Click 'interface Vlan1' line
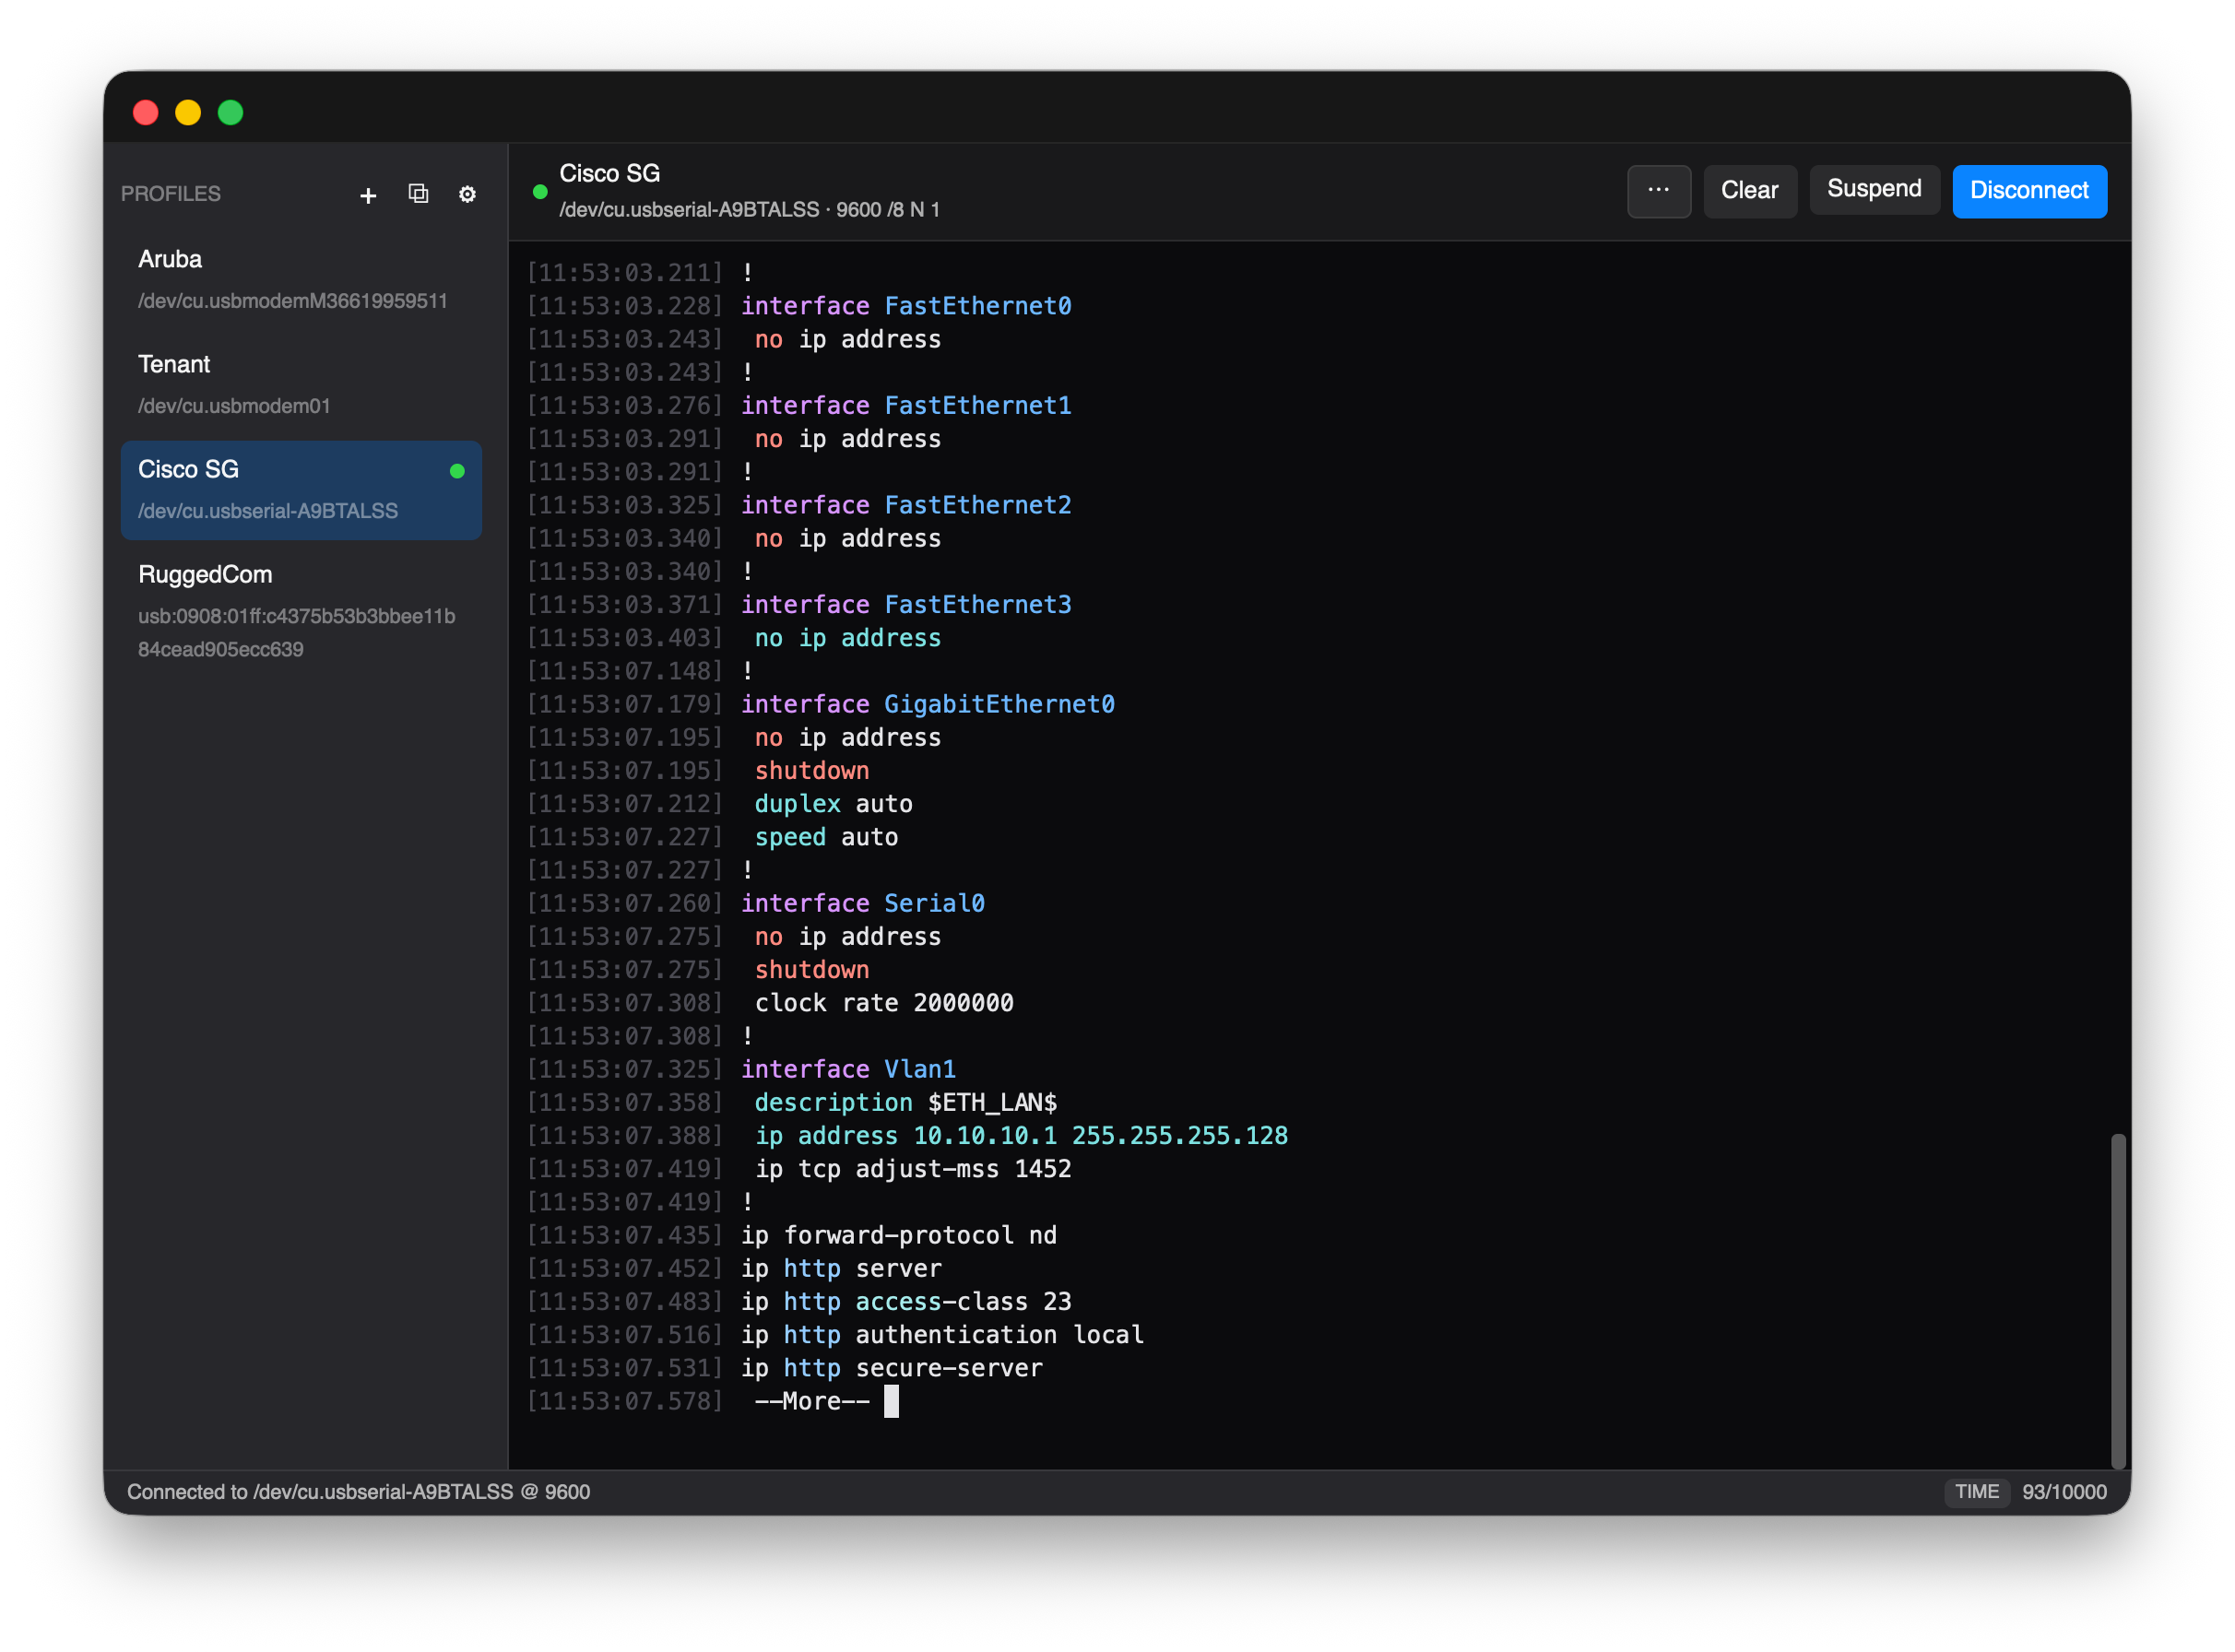This screenshot has height=1652, width=2235. coord(848,1069)
